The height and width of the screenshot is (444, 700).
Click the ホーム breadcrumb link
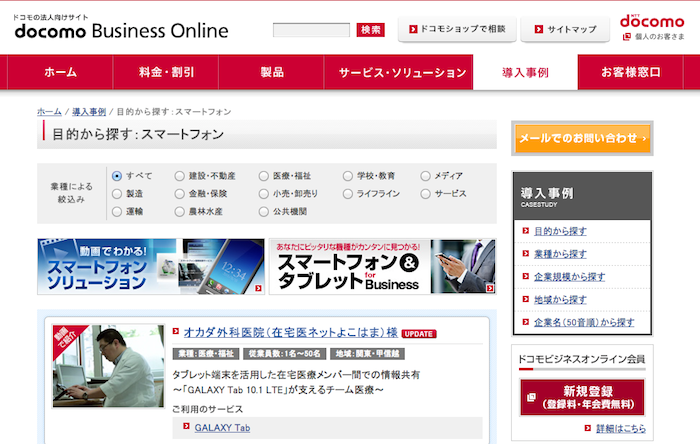click(49, 112)
